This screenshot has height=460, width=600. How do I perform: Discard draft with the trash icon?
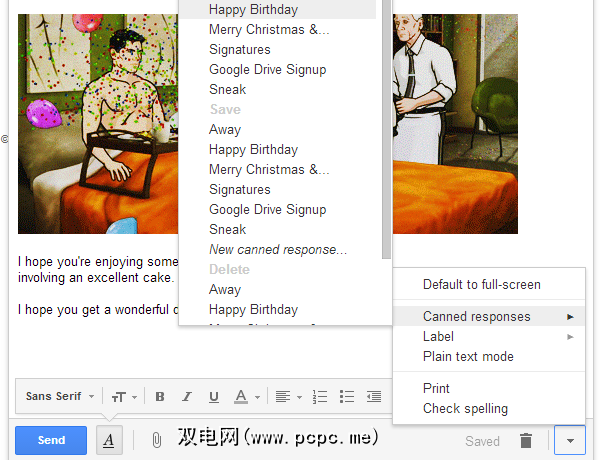(526, 440)
